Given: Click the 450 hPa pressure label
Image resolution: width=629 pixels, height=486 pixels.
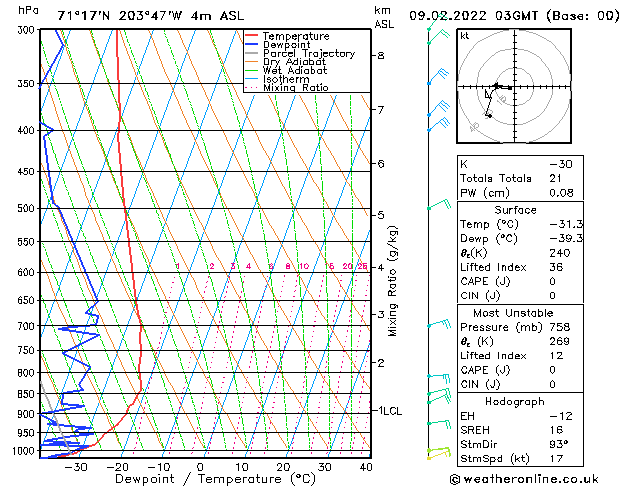Looking at the screenshot, I should click(x=28, y=172).
